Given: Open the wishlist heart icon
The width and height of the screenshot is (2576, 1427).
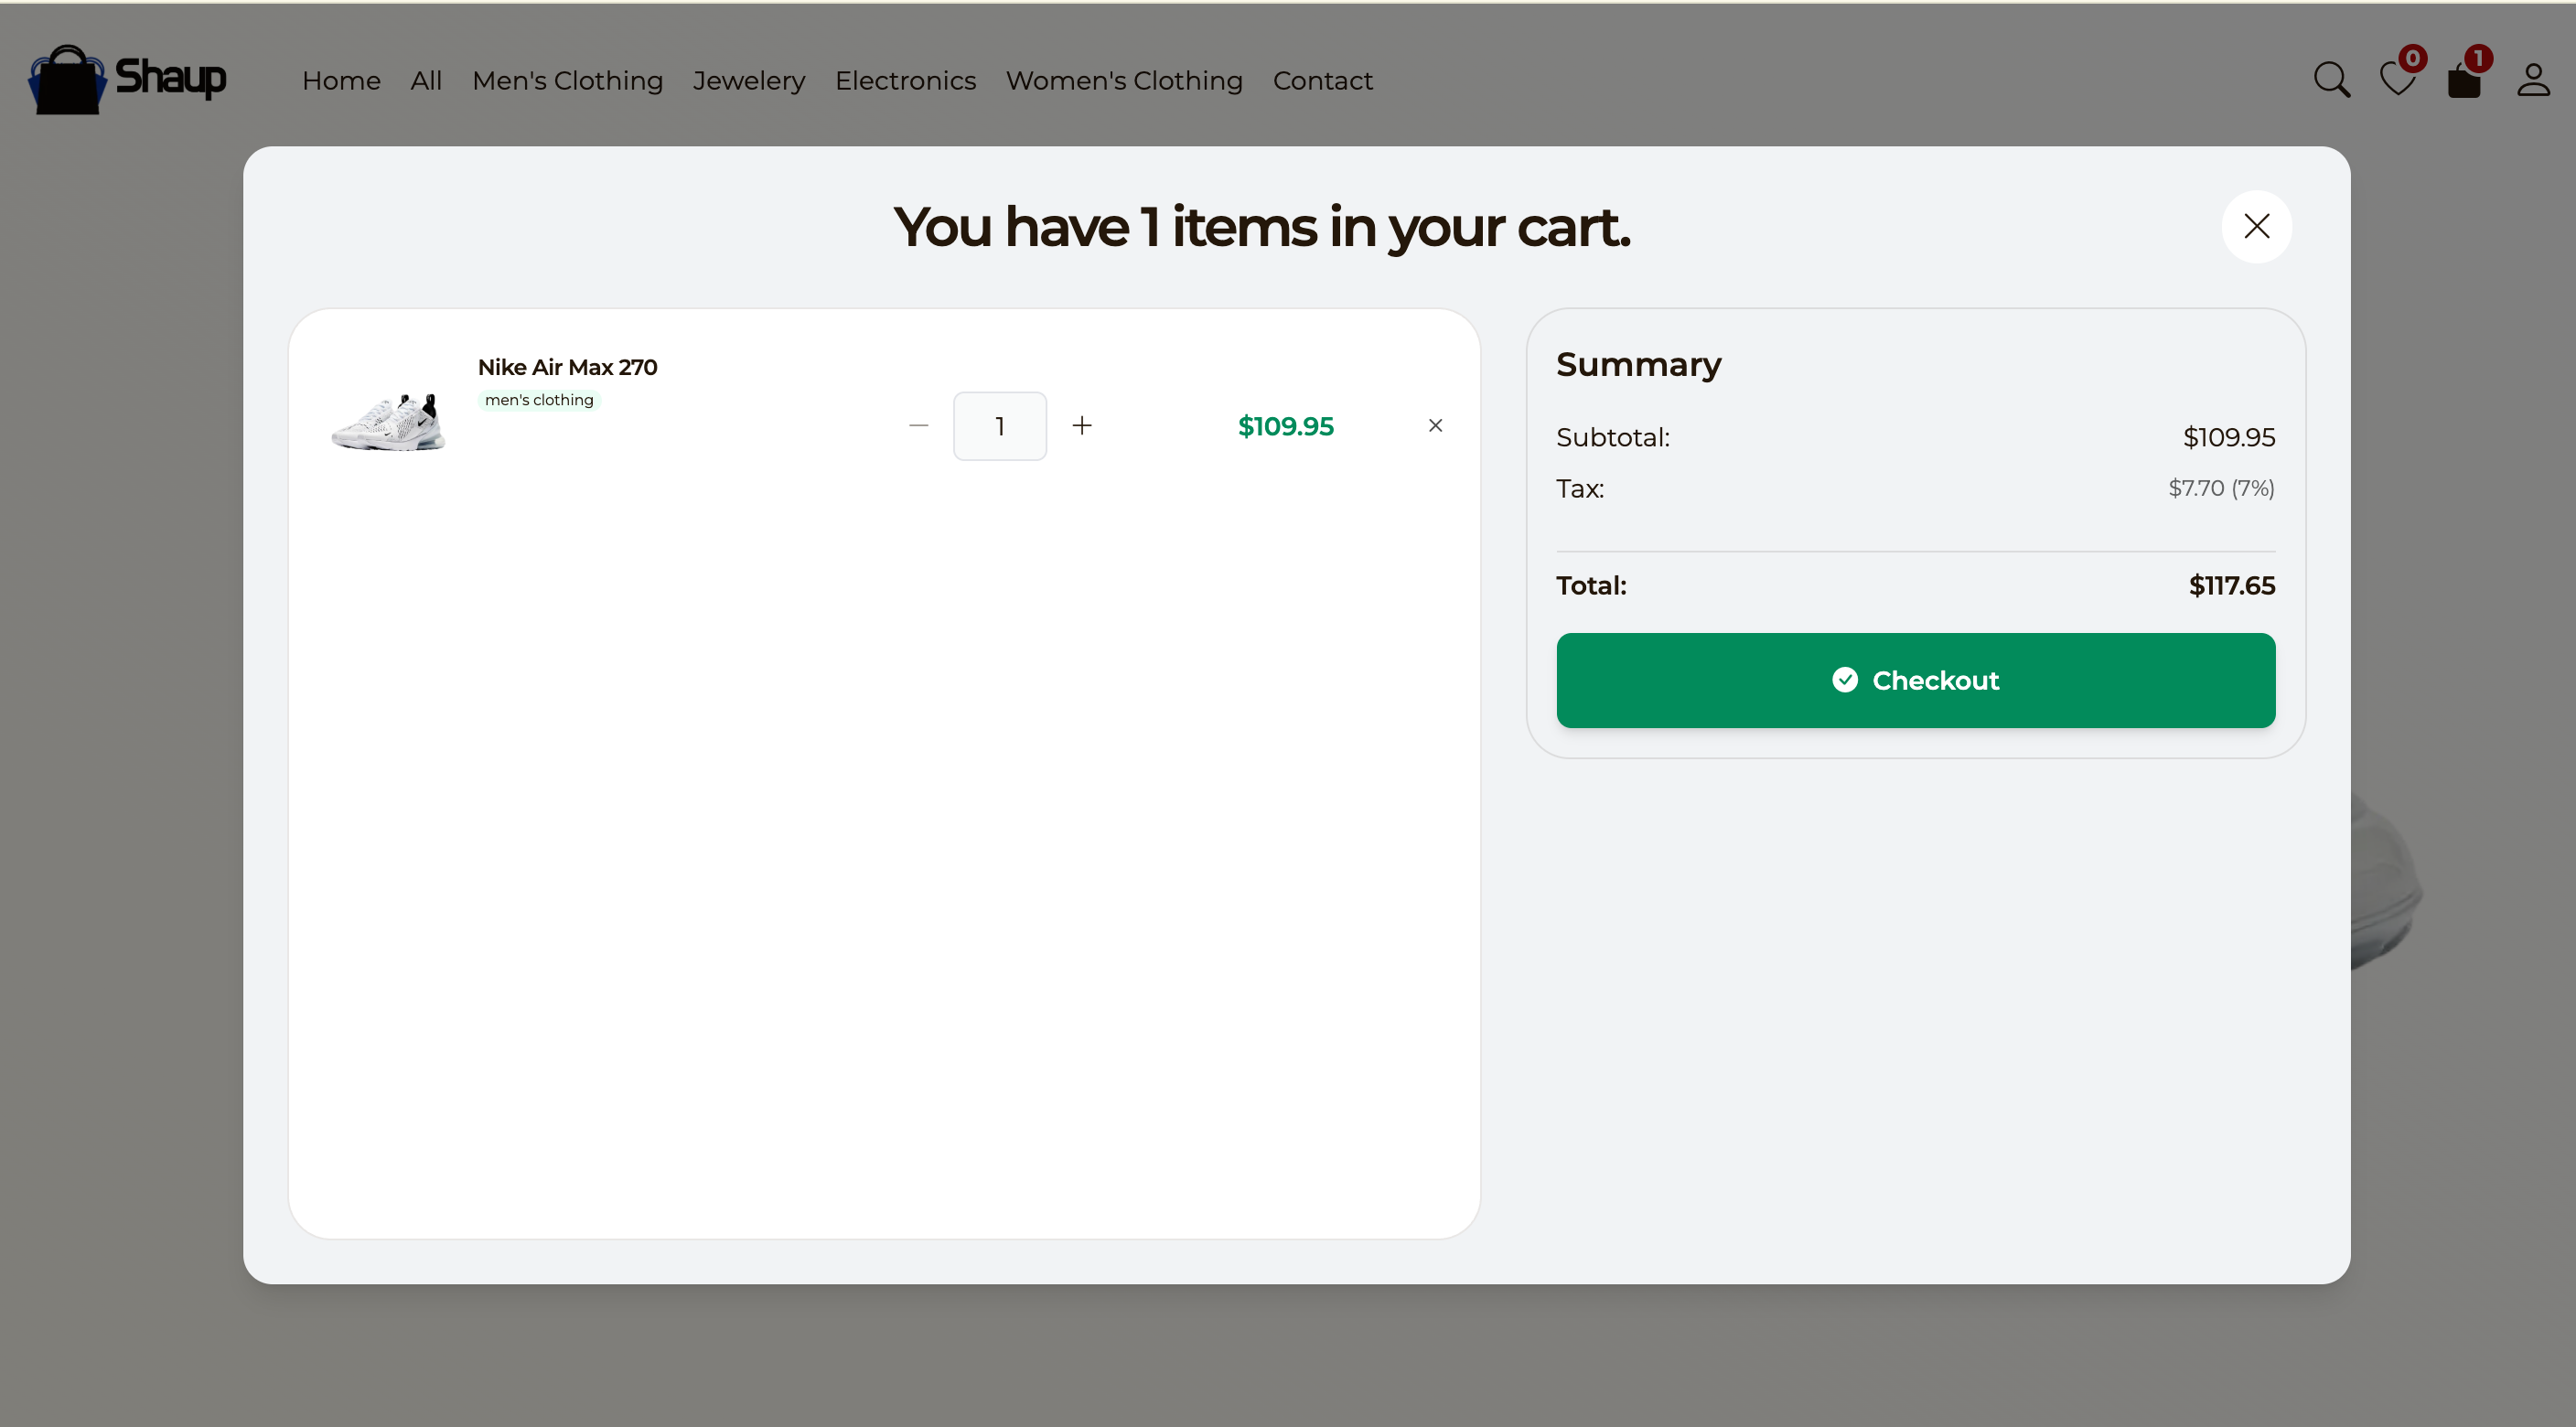Looking at the screenshot, I should coord(2397,79).
